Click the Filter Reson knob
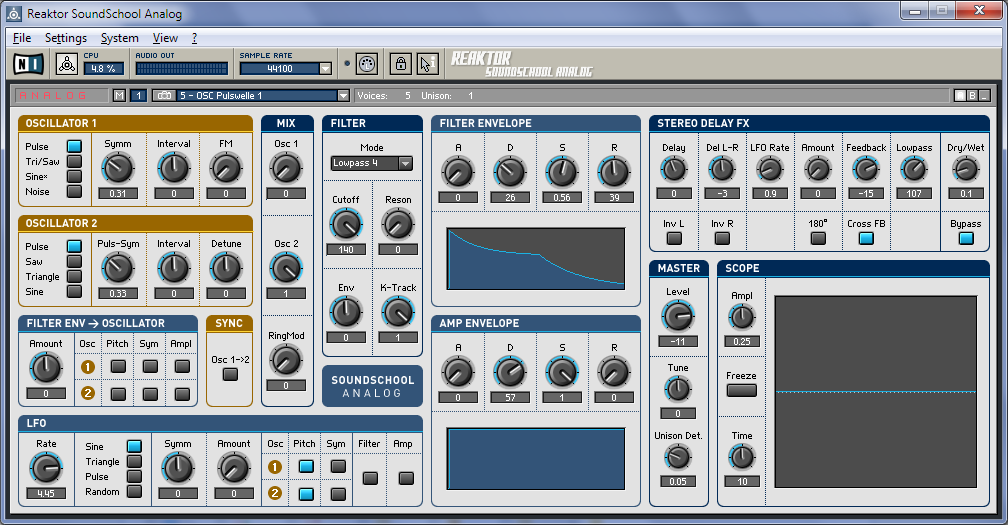The width and height of the screenshot is (1008, 525). 398,225
